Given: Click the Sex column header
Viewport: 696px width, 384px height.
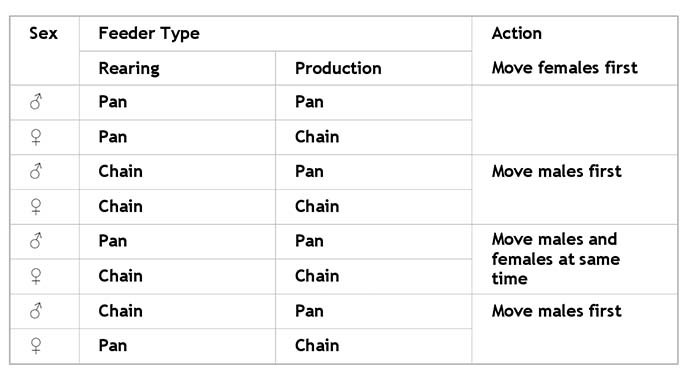Looking at the screenshot, I should pos(44,33).
